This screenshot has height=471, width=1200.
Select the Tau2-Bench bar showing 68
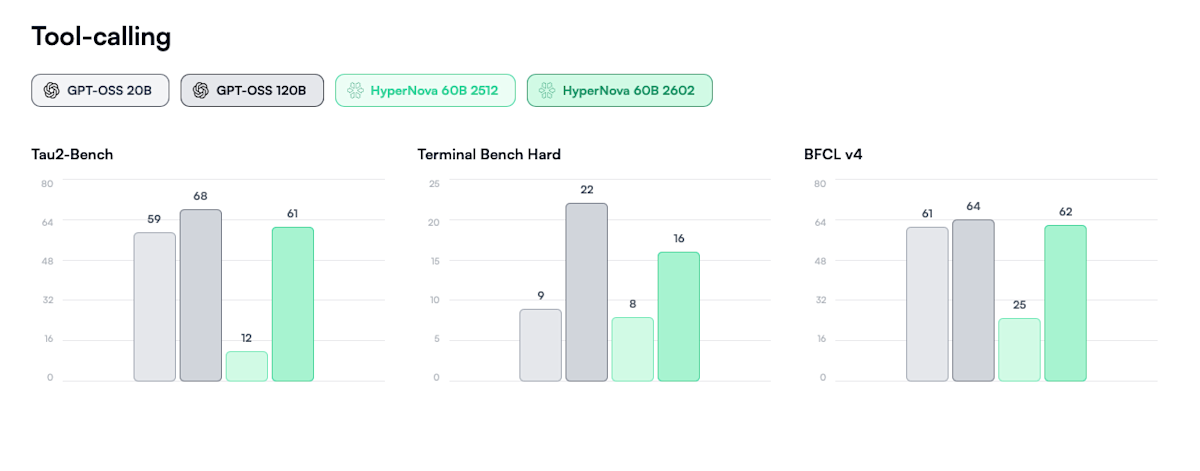tap(201, 295)
